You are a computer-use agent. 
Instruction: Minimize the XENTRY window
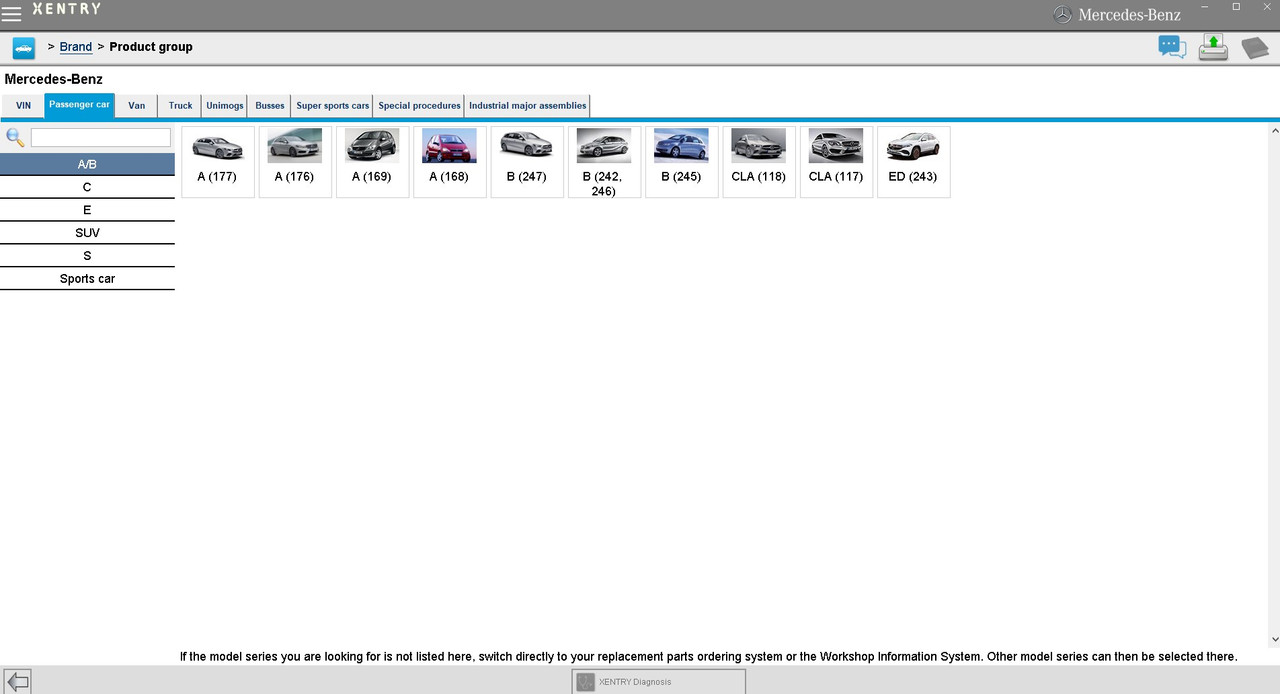[1204, 8]
